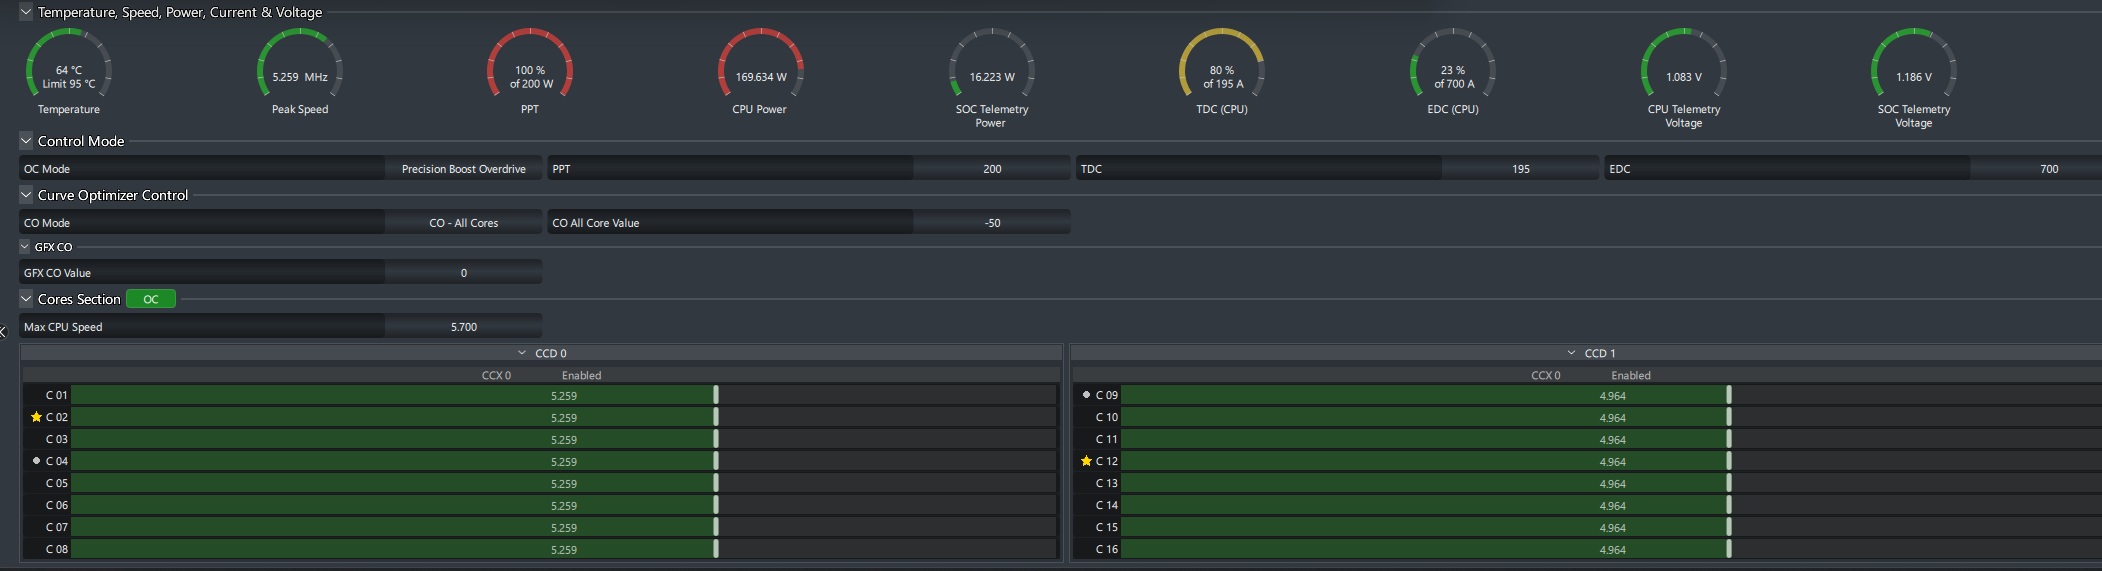Click the SOC Telemetry Power gauge

click(x=991, y=64)
